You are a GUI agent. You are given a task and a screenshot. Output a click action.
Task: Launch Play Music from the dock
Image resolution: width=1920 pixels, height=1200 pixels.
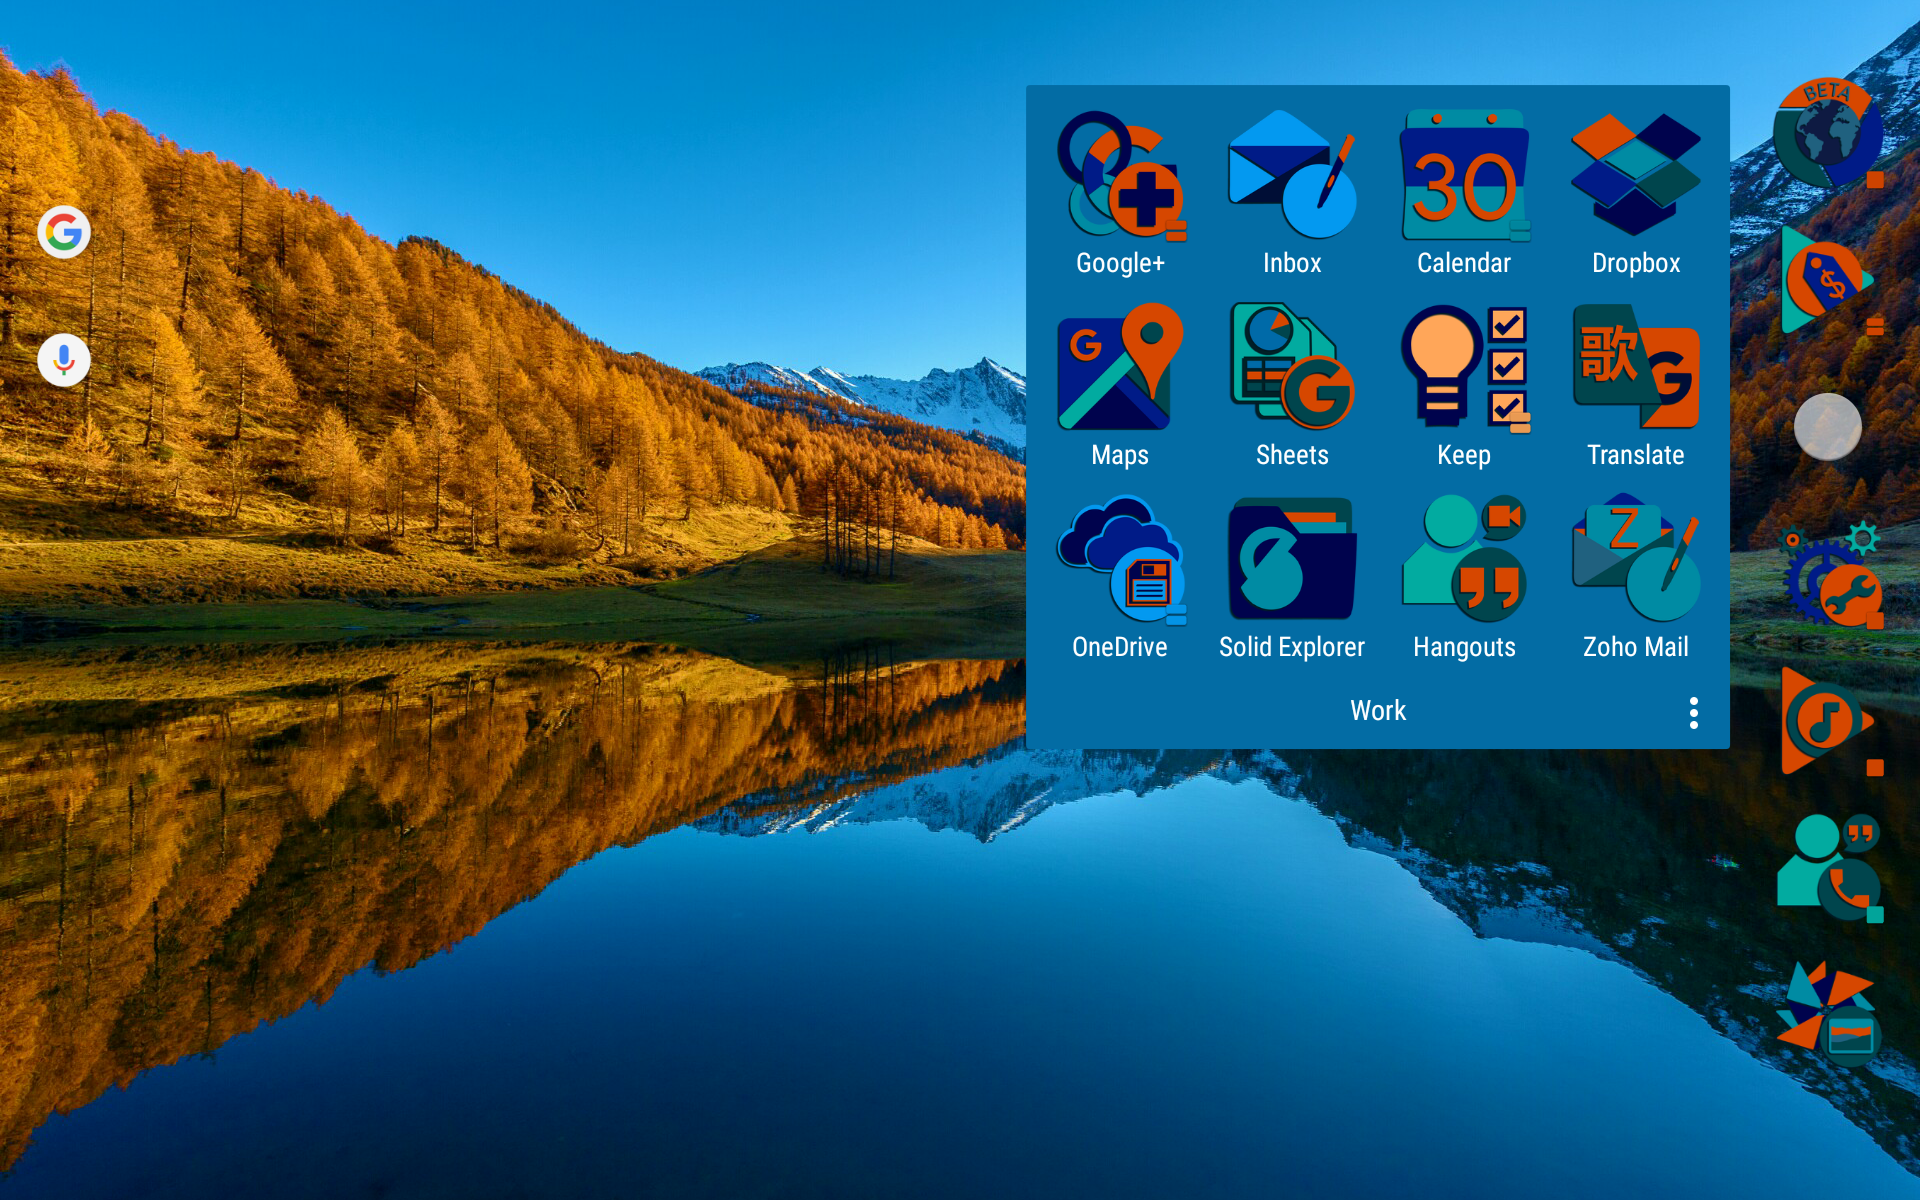pyautogui.click(x=1826, y=720)
